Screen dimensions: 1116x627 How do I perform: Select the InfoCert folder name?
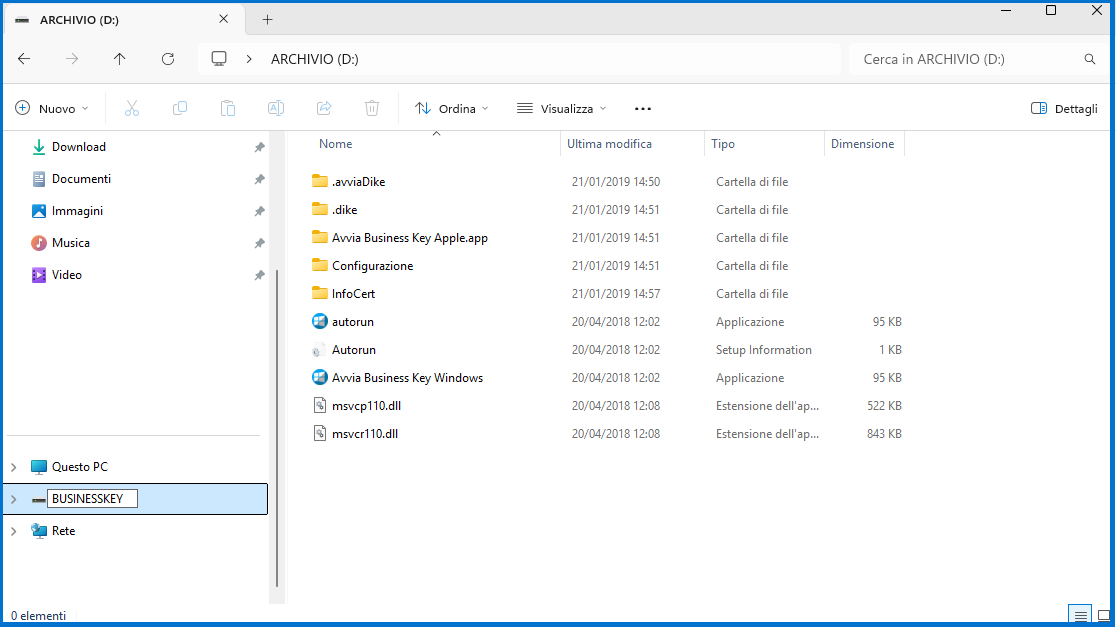coord(353,294)
